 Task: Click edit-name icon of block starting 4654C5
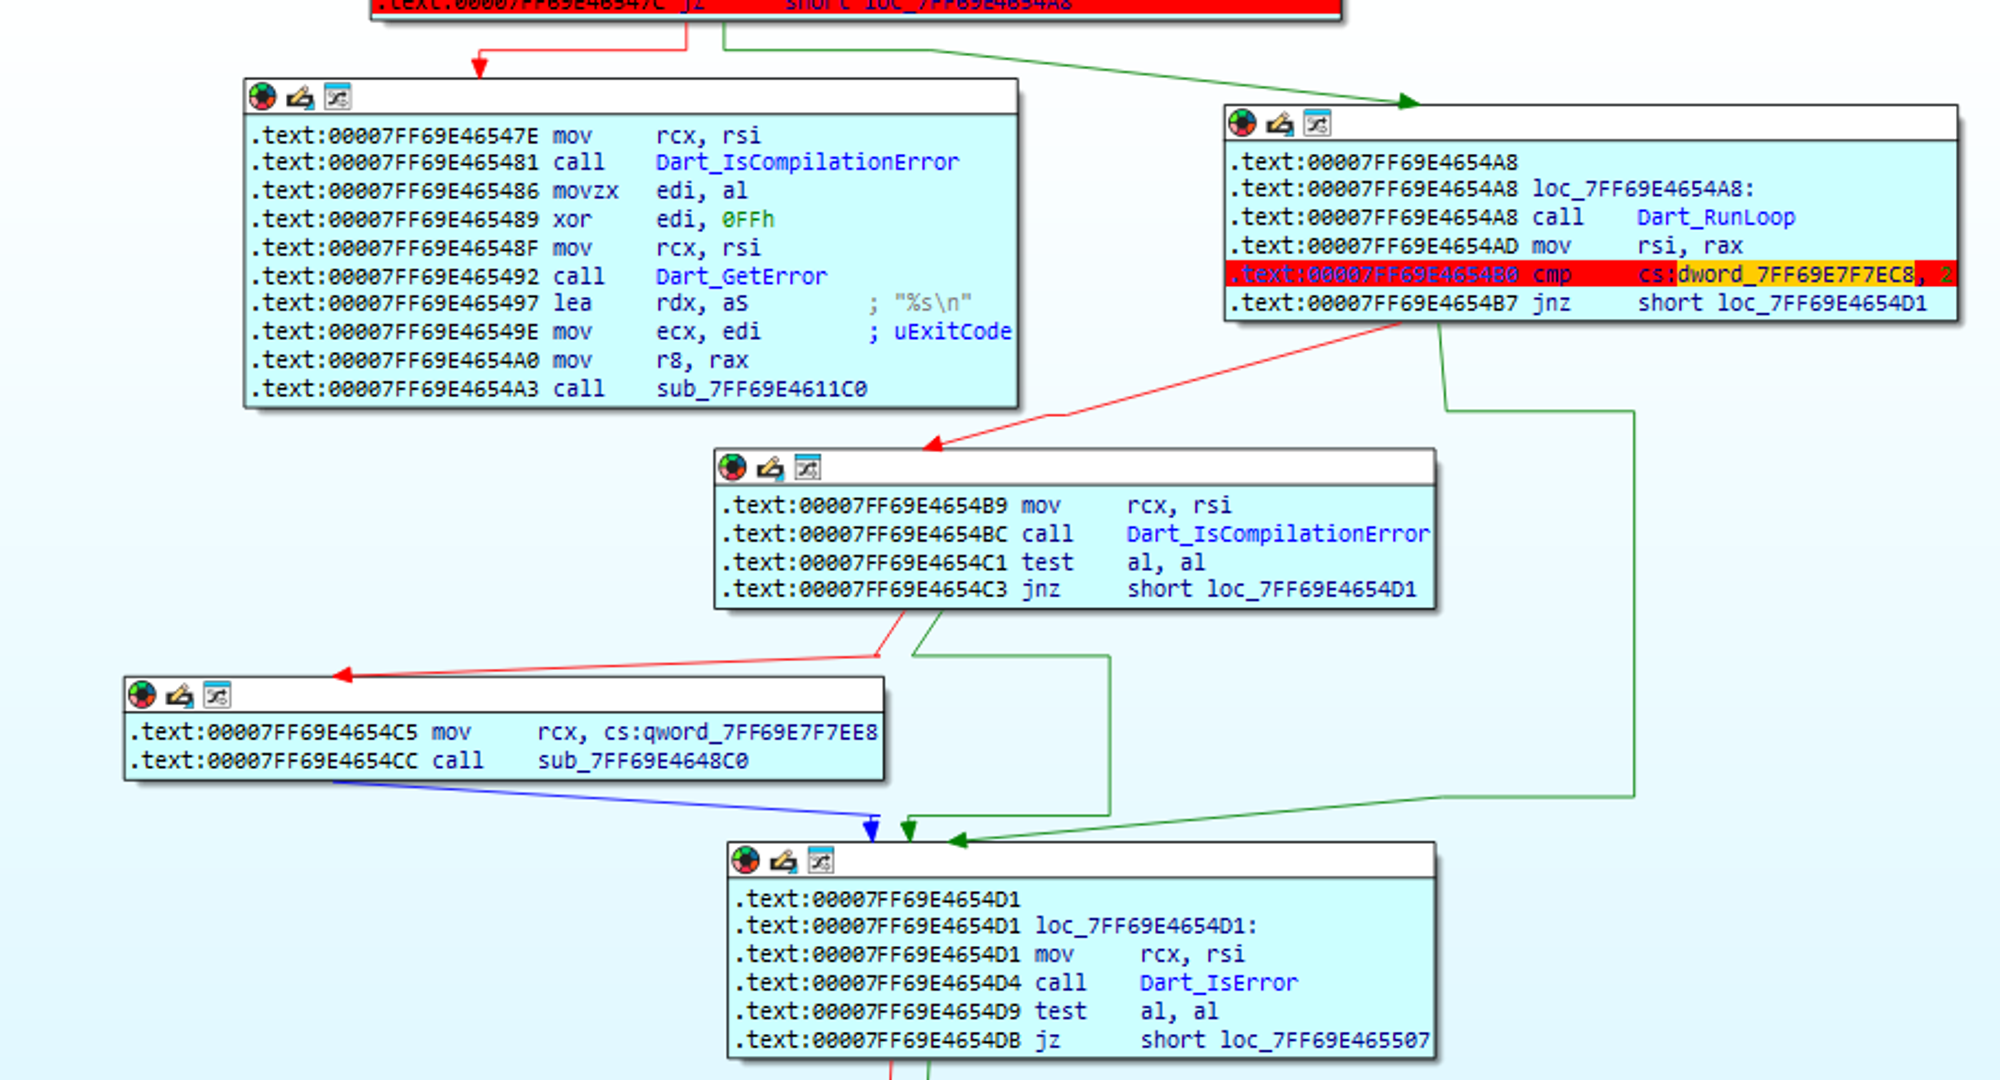(x=180, y=694)
